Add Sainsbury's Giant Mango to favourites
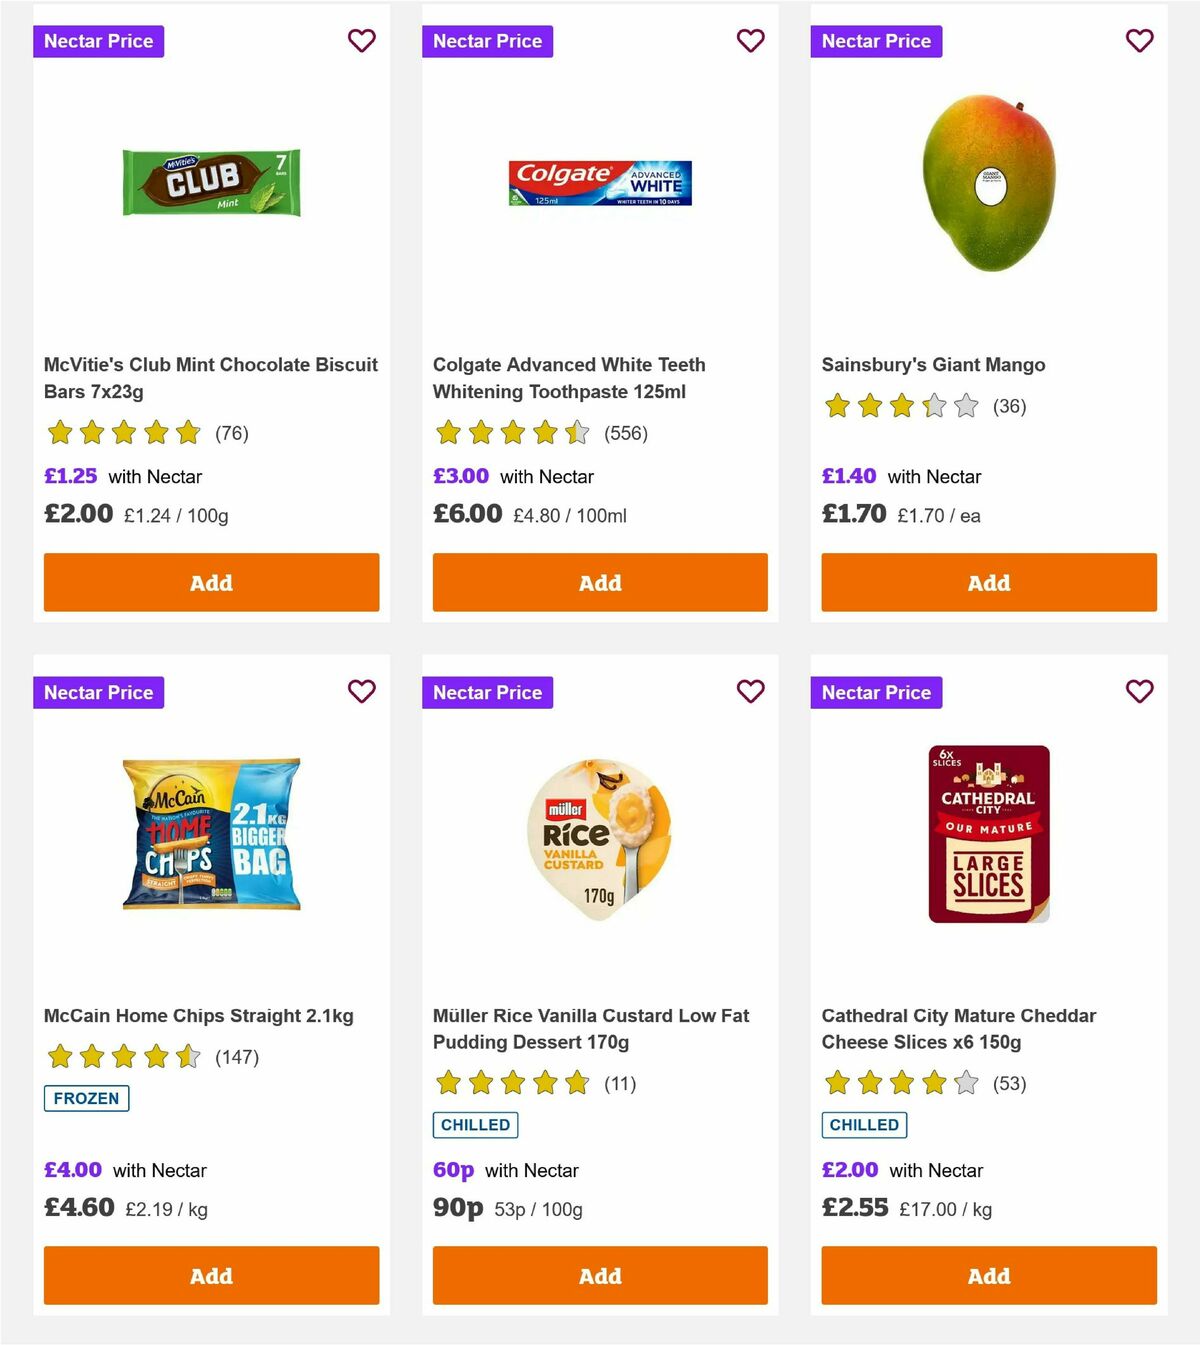The width and height of the screenshot is (1200, 1345). pos(1139,41)
